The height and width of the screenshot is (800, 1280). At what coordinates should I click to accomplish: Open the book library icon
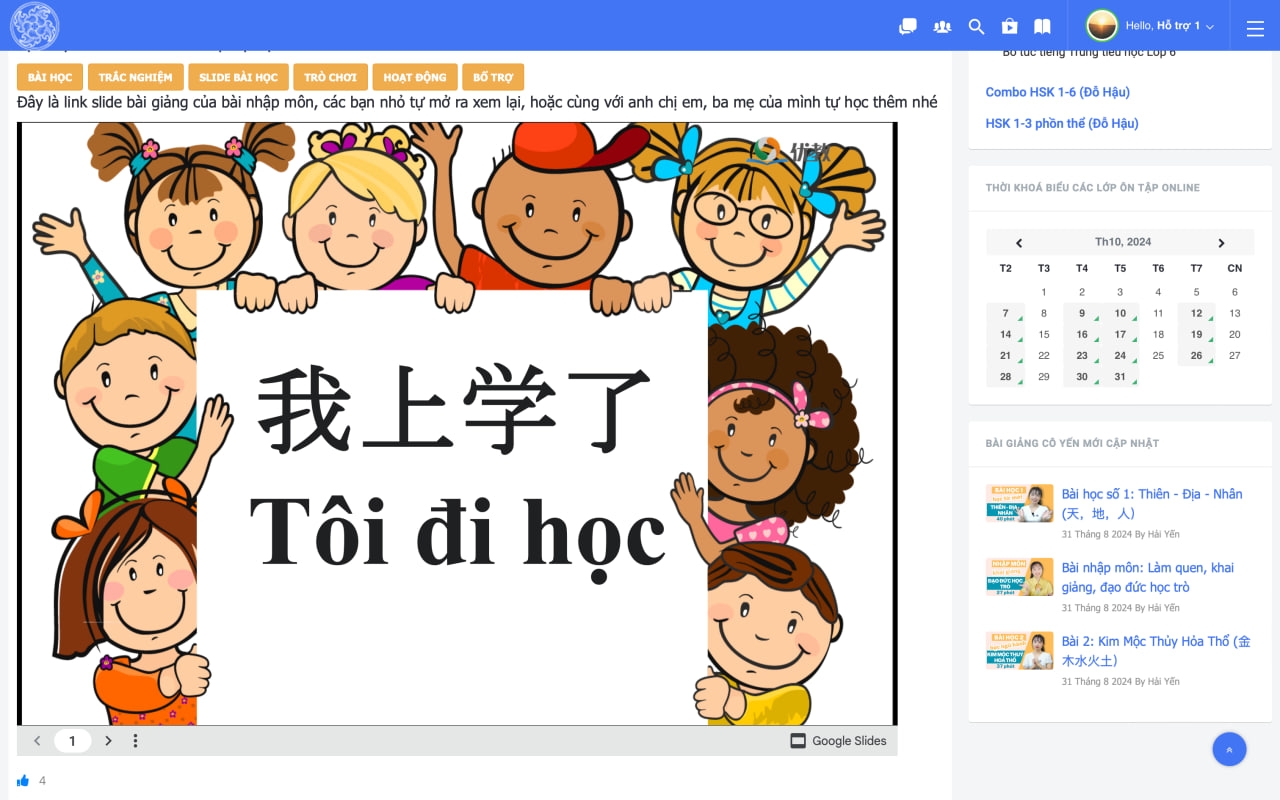tap(1042, 27)
